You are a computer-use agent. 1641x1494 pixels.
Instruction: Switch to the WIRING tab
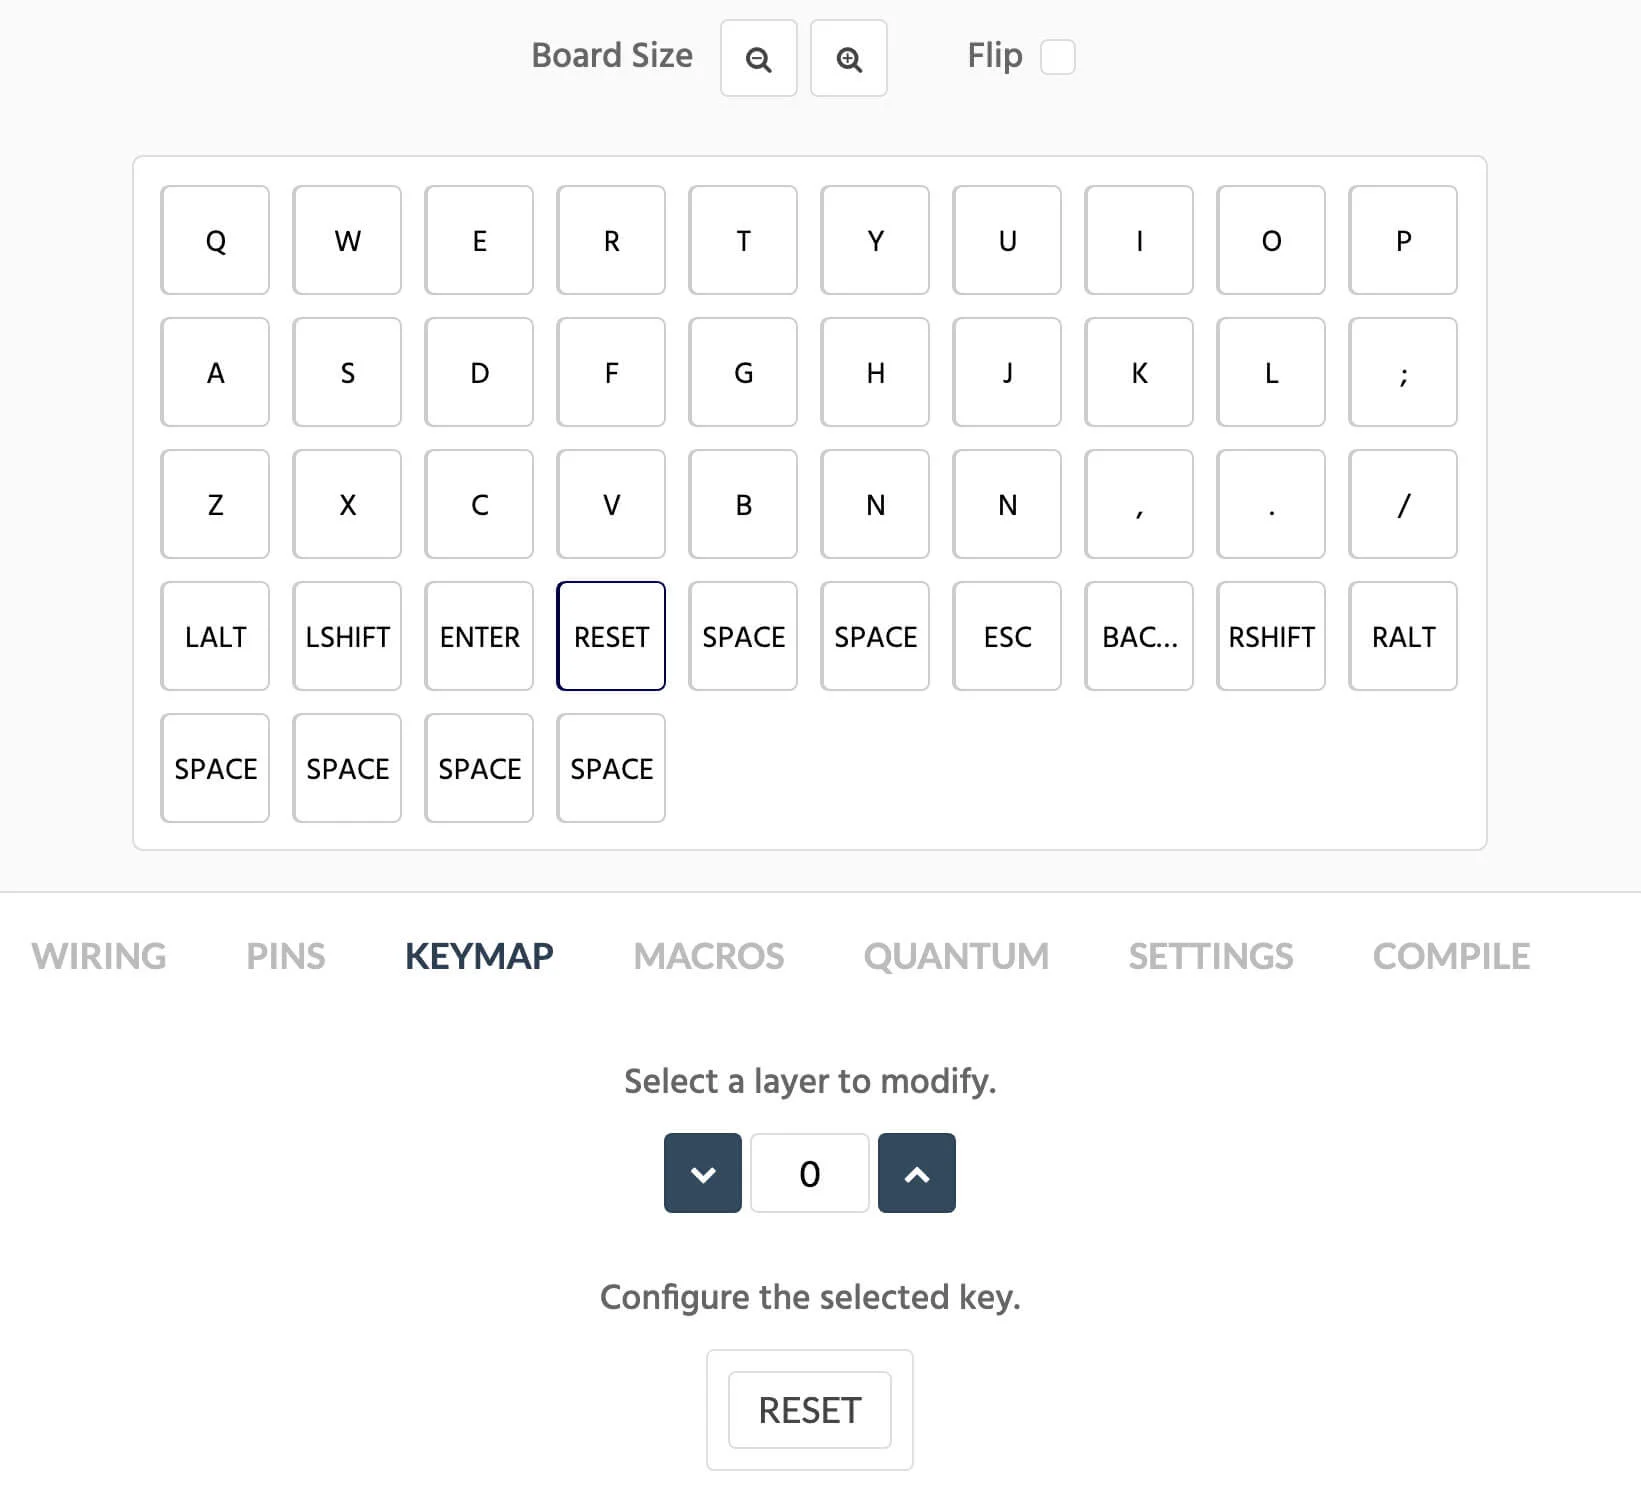pos(99,956)
